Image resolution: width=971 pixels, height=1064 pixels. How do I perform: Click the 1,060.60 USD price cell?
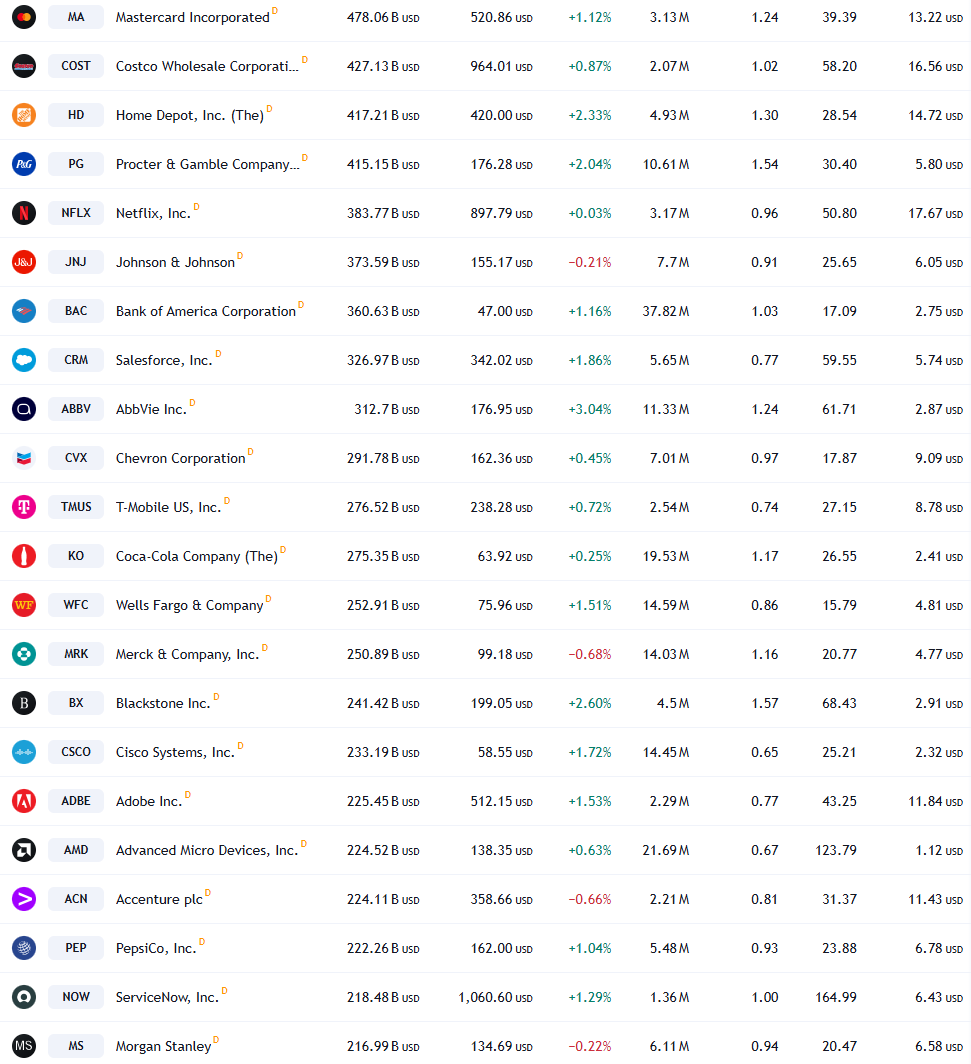pos(495,997)
